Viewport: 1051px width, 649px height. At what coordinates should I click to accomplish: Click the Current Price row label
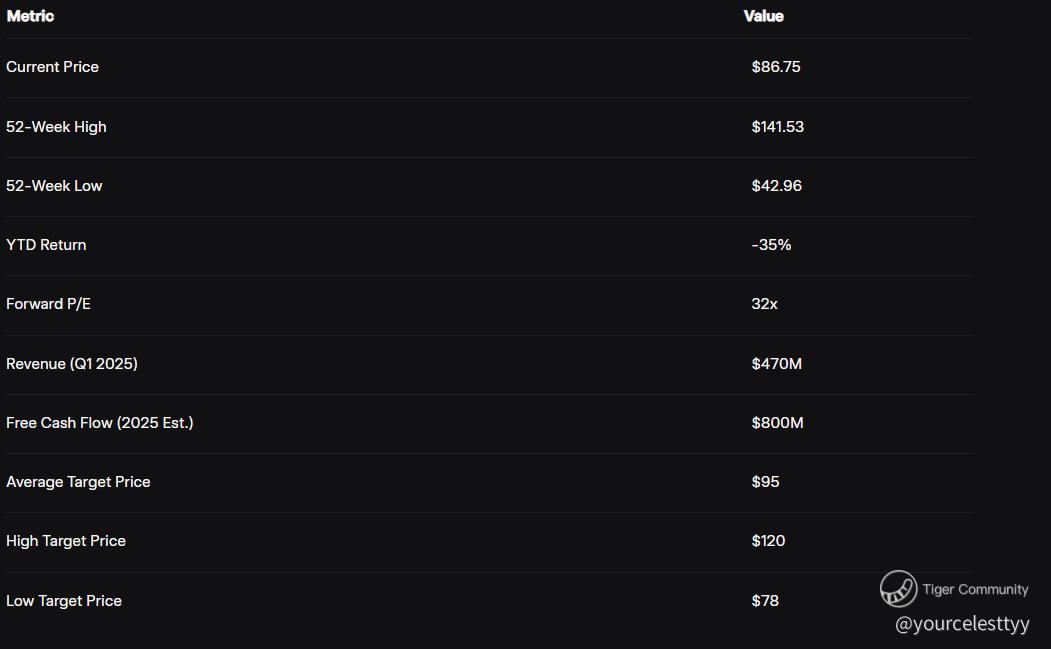point(52,67)
